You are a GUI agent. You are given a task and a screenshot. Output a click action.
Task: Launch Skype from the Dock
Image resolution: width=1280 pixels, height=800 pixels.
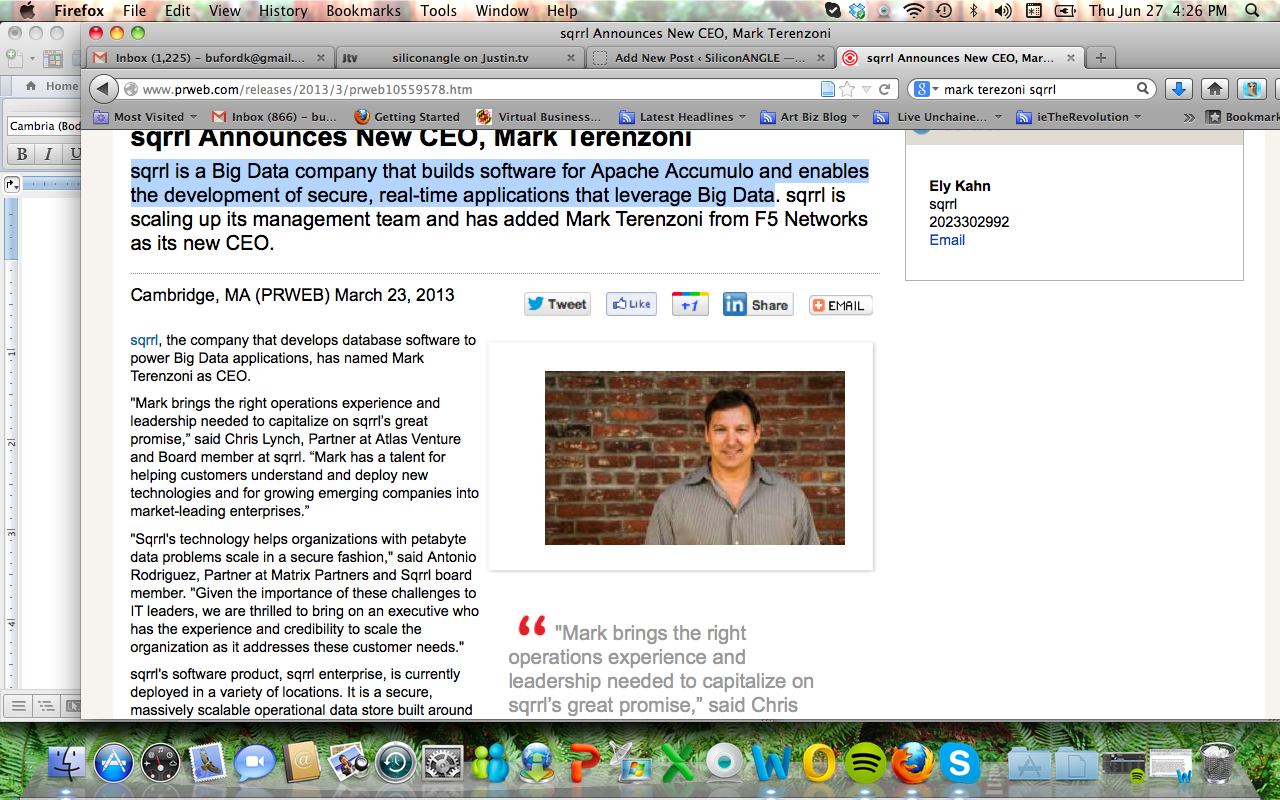(x=959, y=763)
